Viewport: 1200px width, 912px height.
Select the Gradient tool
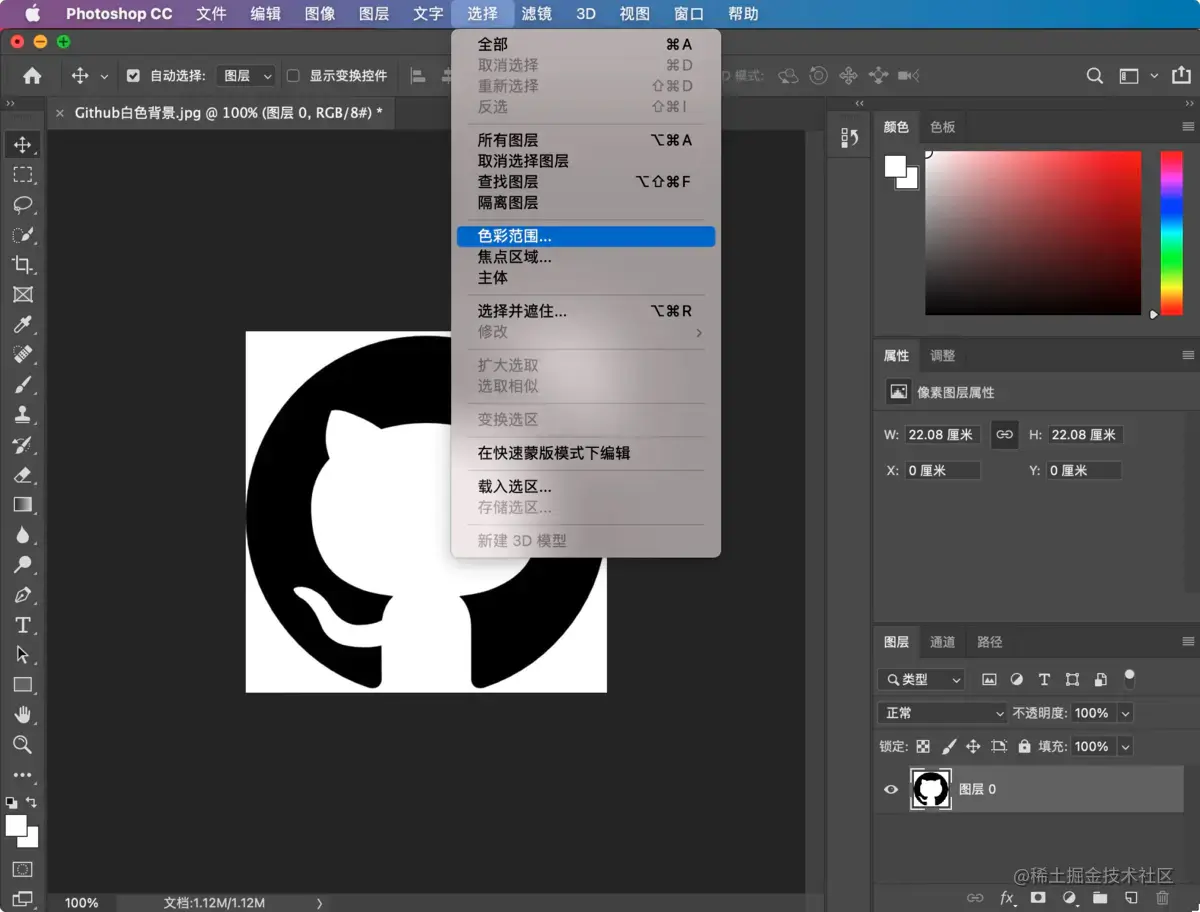tap(22, 505)
